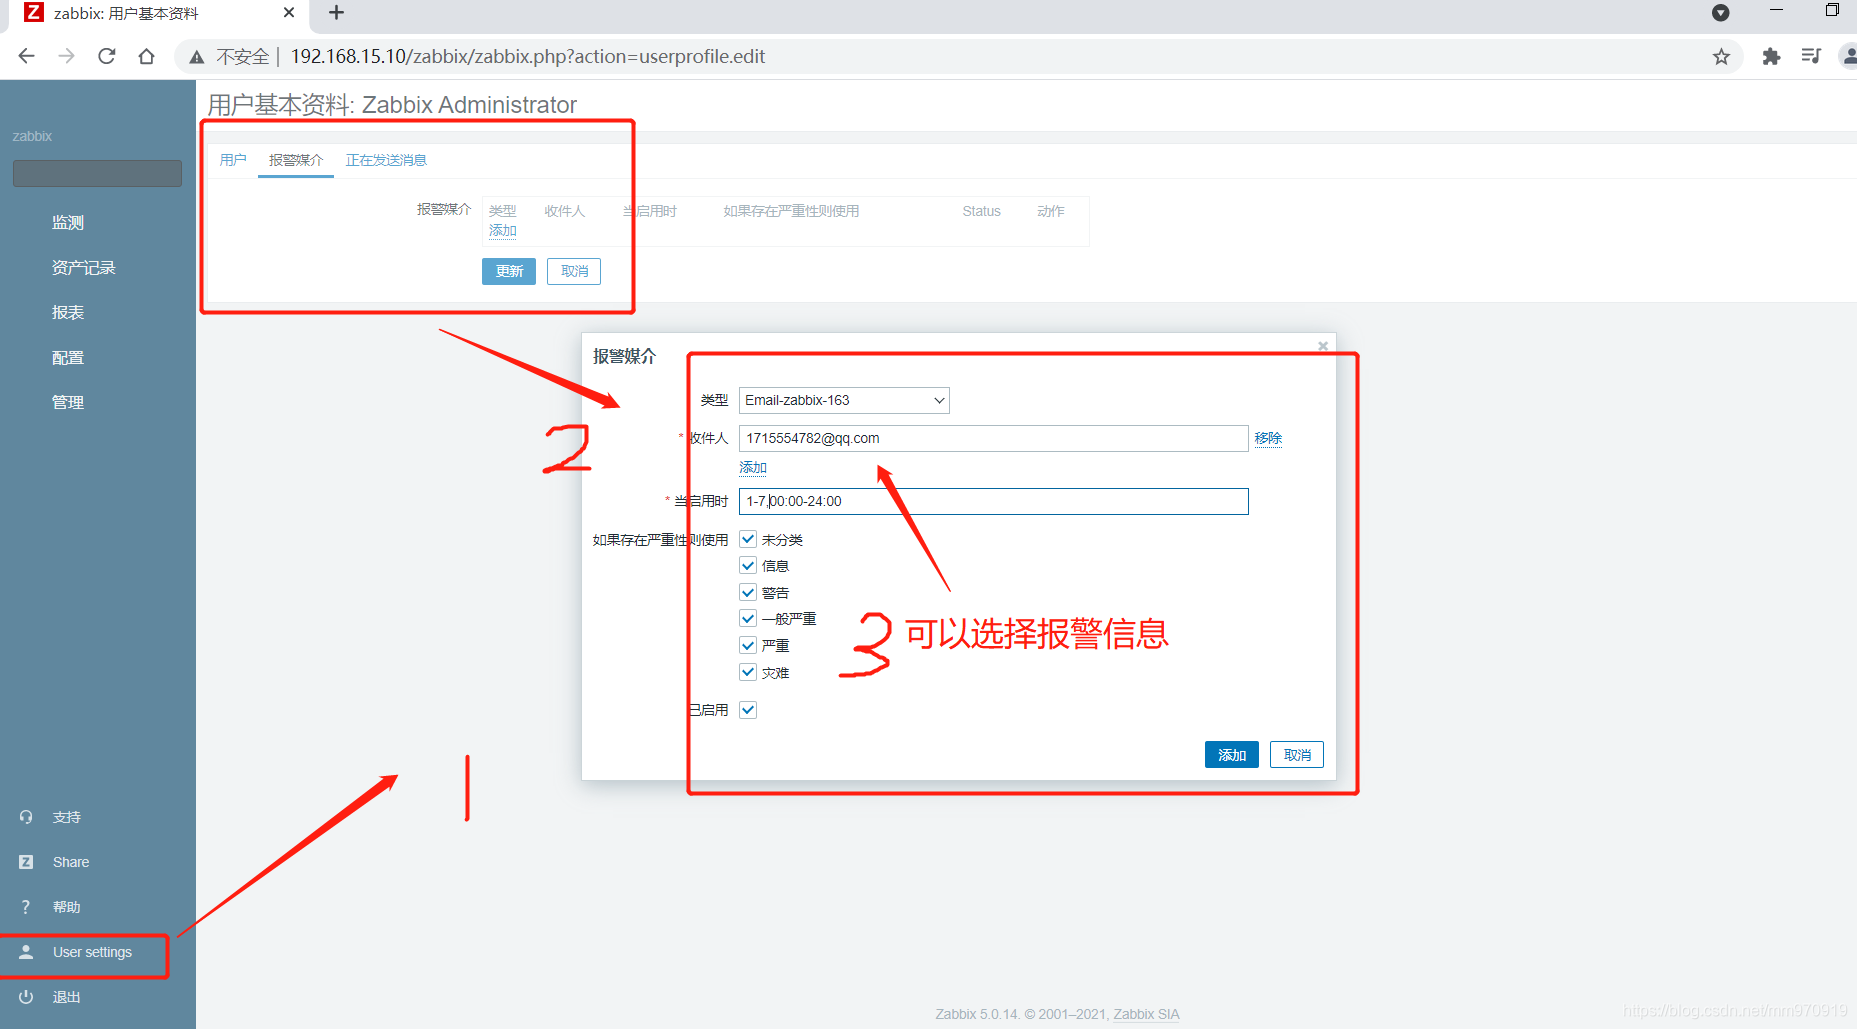Switch to the 正在发送消息 tab
The width and height of the screenshot is (1857, 1029).
tap(386, 160)
